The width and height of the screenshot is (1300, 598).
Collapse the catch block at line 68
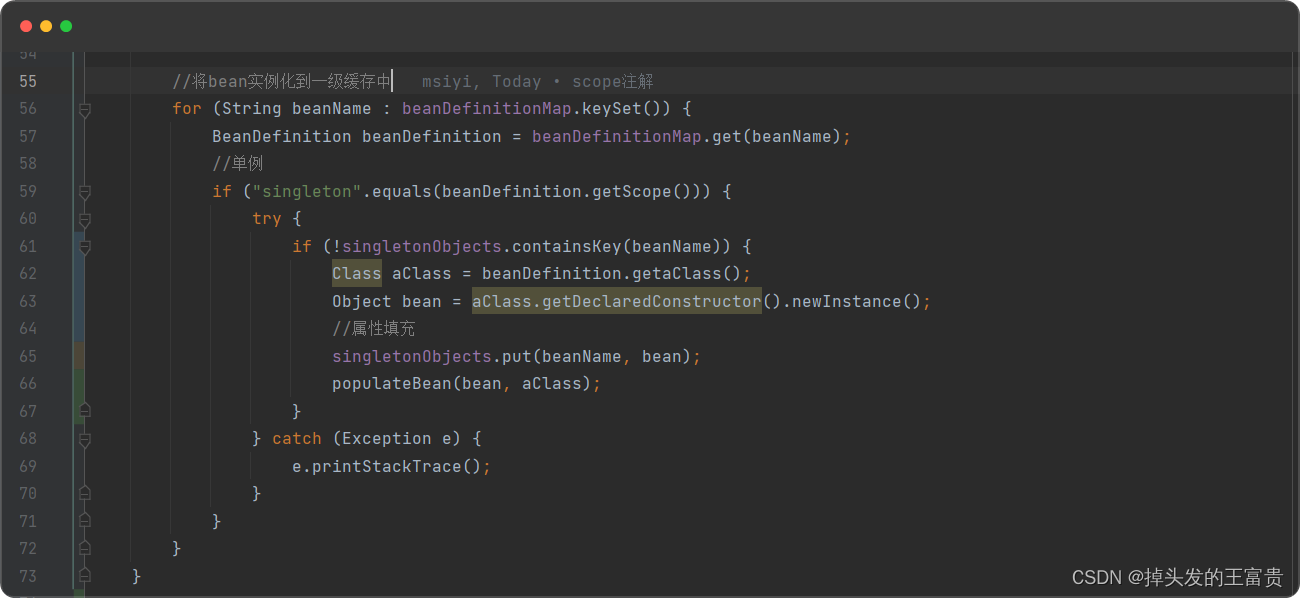85,439
